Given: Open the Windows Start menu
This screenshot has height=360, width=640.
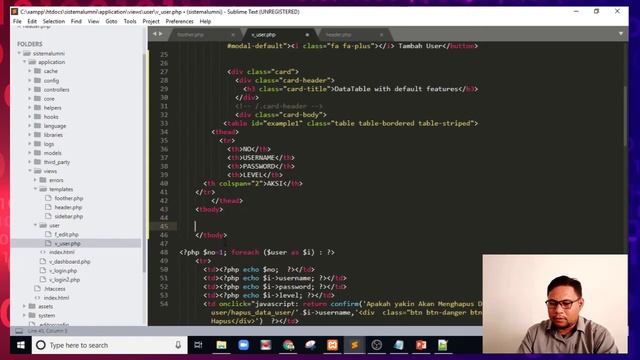Looking at the screenshot, I should click(x=21, y=345).
